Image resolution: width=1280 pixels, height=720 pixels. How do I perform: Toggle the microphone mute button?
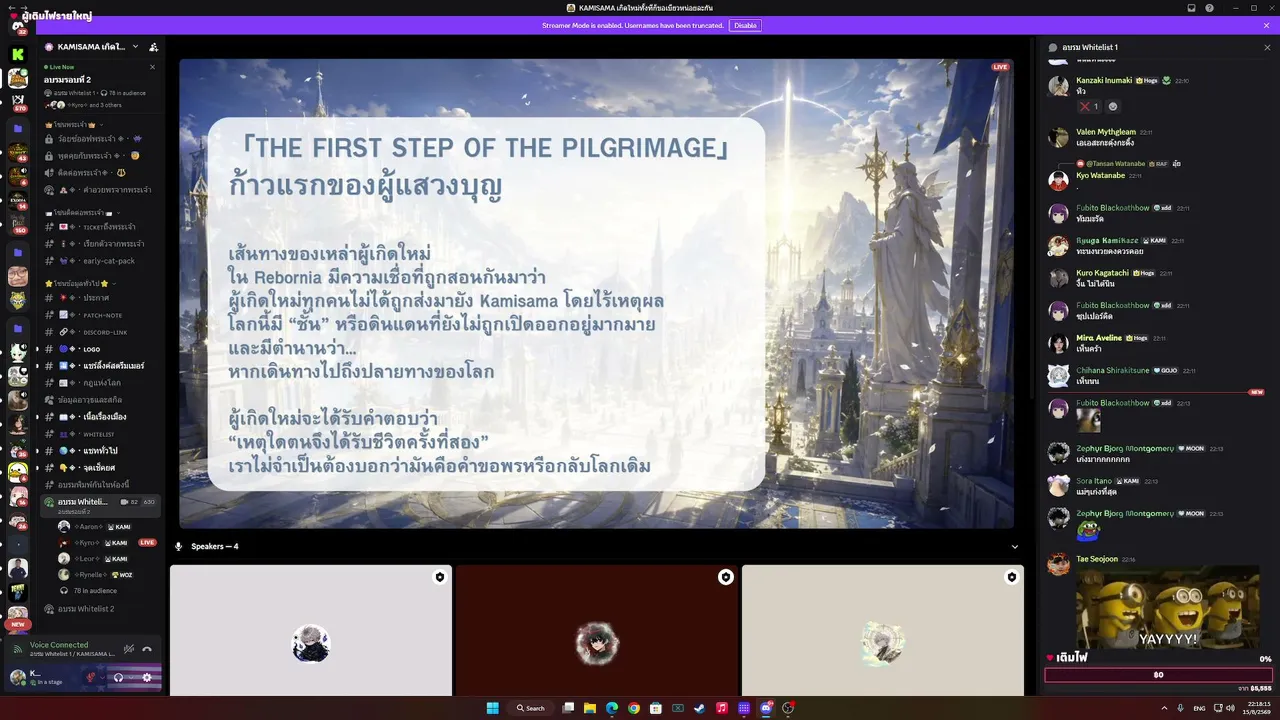[90, 677]
